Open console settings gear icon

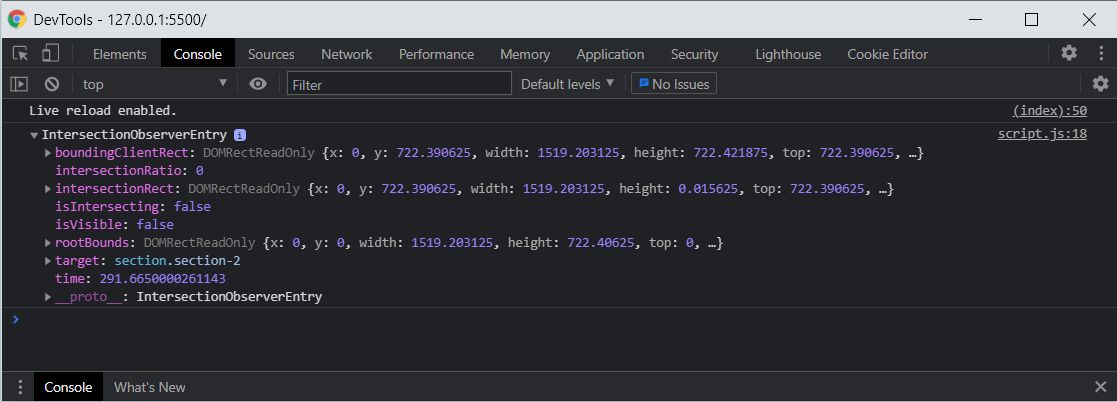coord(1100,84)
